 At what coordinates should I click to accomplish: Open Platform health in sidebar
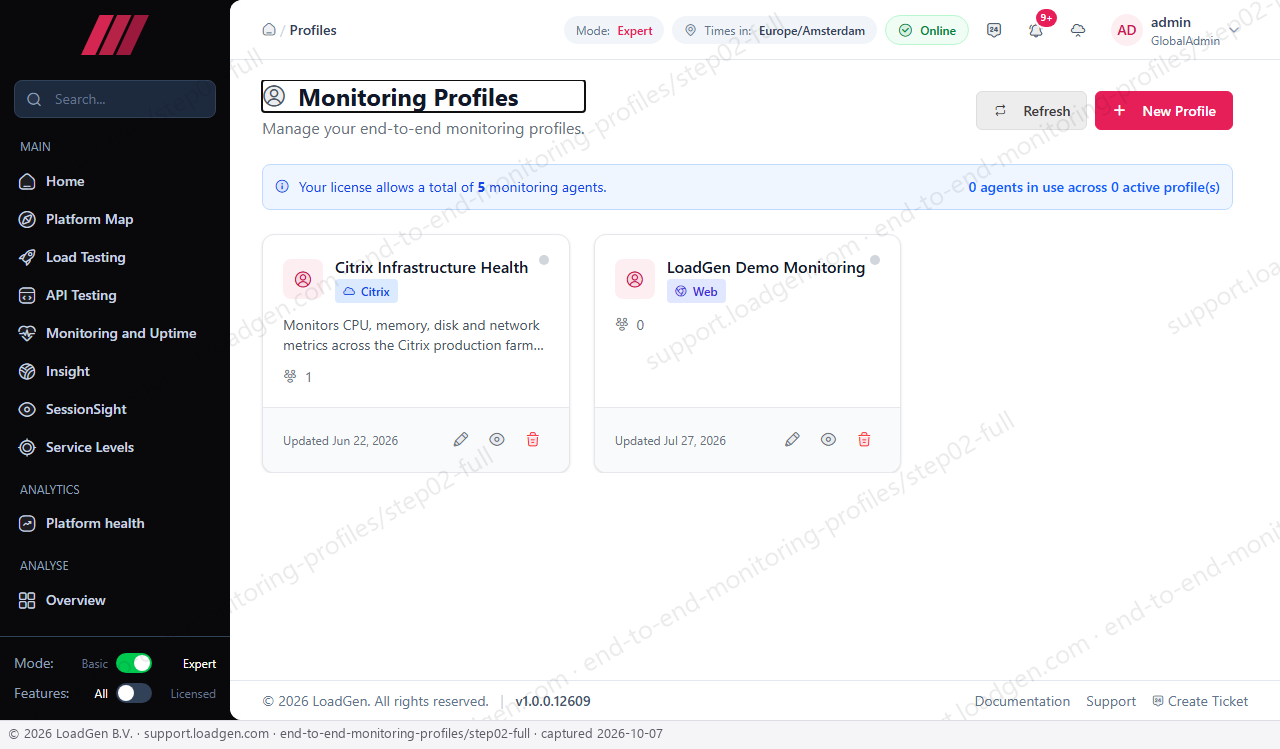(x=115, y=523)
